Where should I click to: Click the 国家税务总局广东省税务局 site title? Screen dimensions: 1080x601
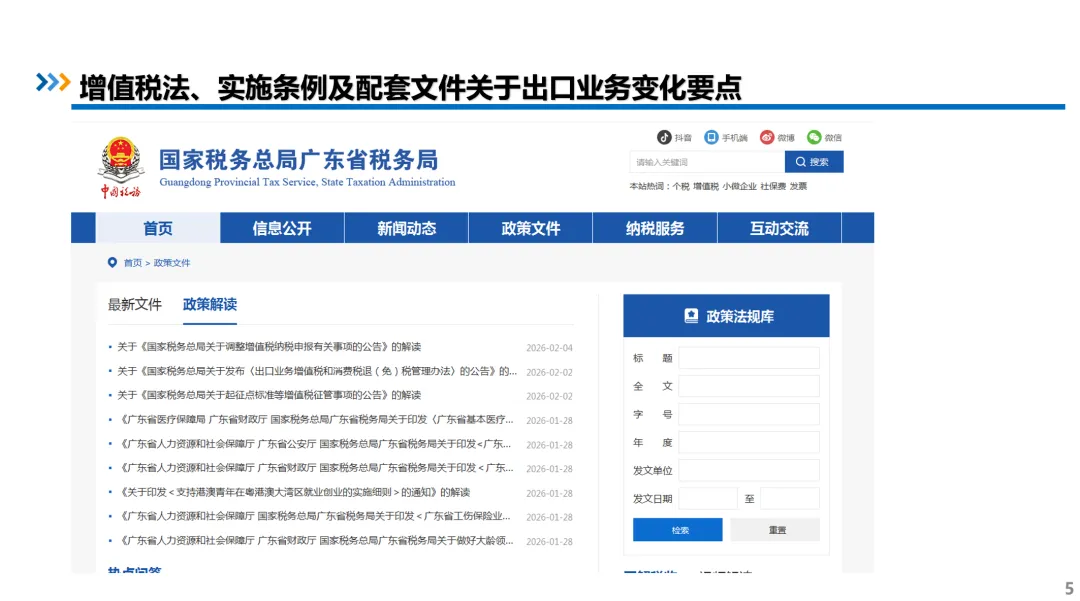coord(298,160)
